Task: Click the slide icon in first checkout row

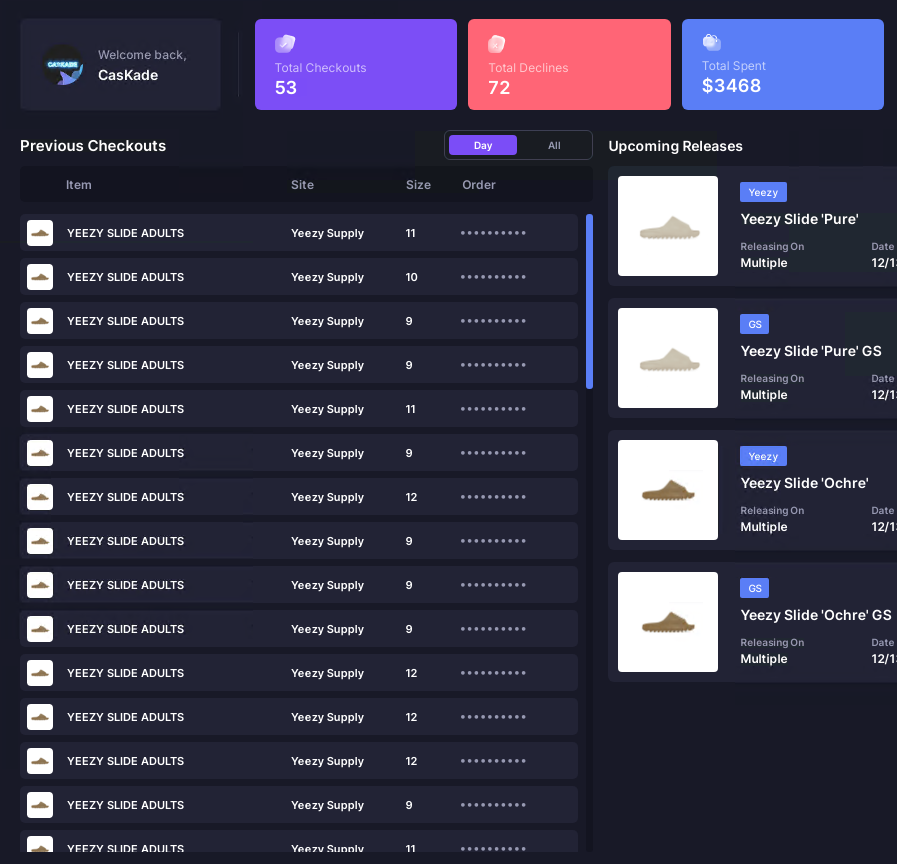Action: tap(40, 233)
